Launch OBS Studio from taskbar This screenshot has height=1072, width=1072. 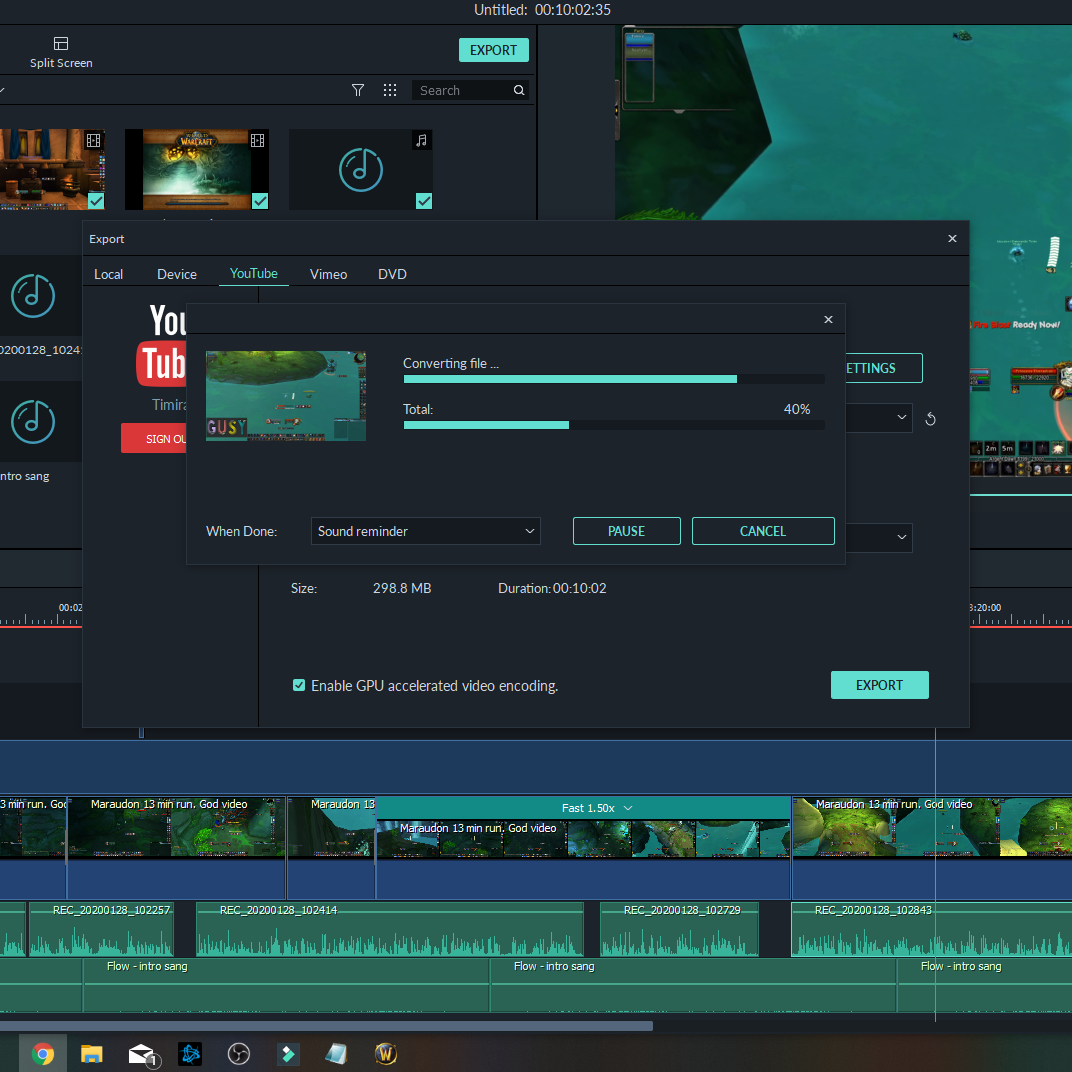tap(238, 1053)
